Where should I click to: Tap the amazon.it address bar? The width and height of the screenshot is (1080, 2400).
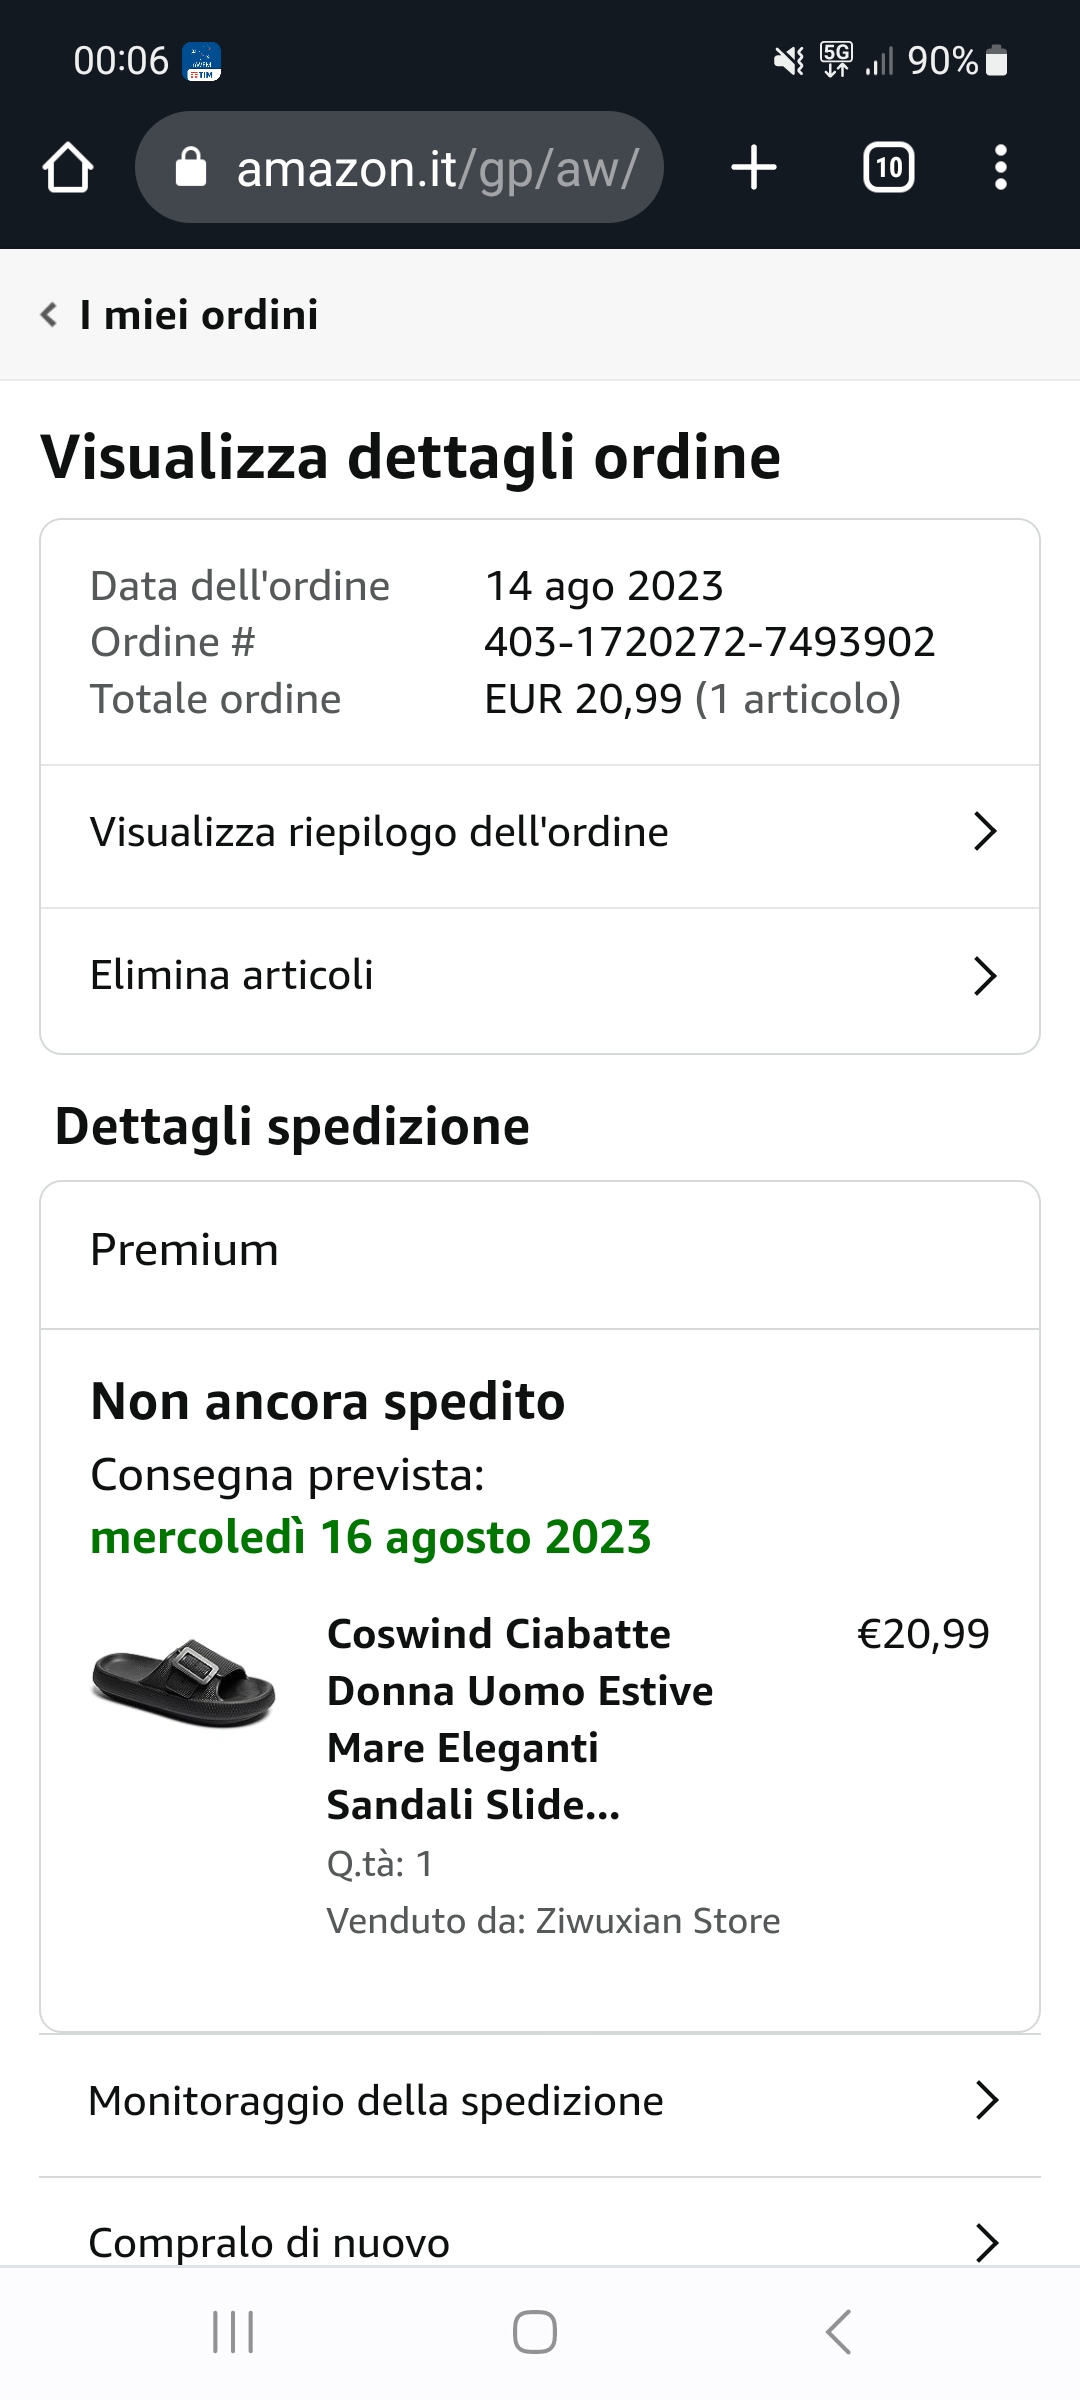pos(437,168)
